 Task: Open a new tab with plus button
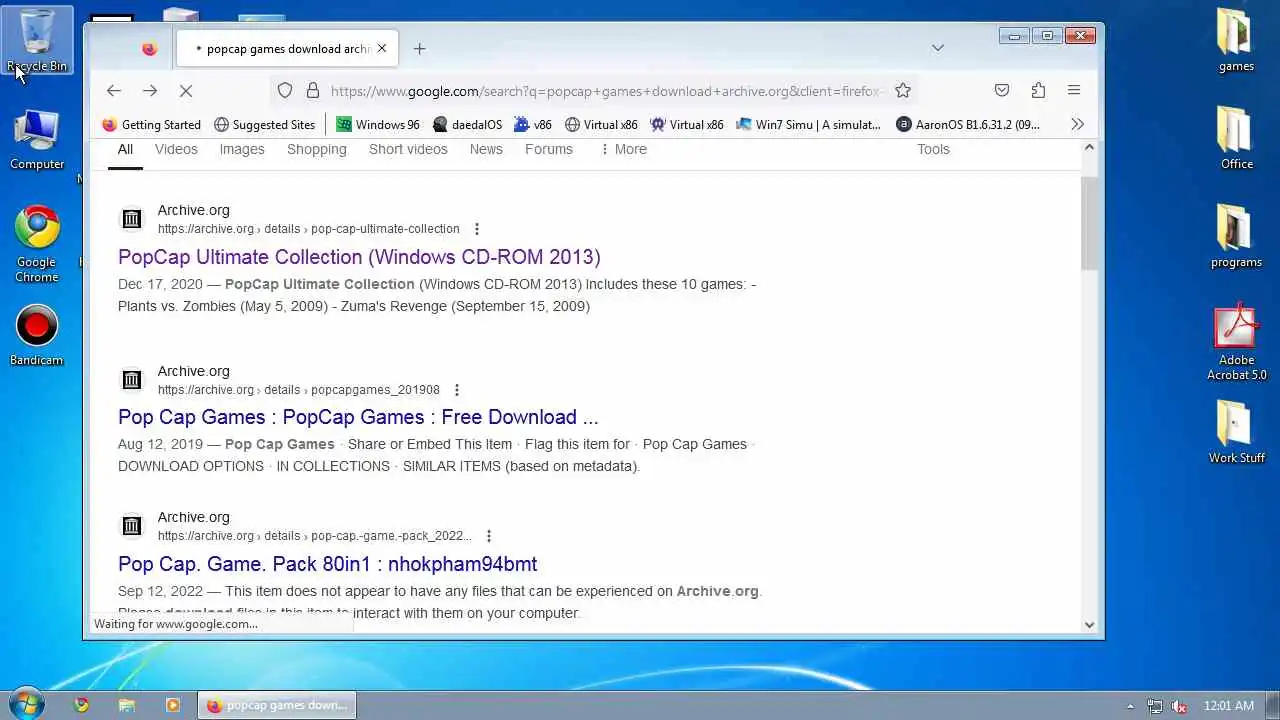tap(420, 48)
